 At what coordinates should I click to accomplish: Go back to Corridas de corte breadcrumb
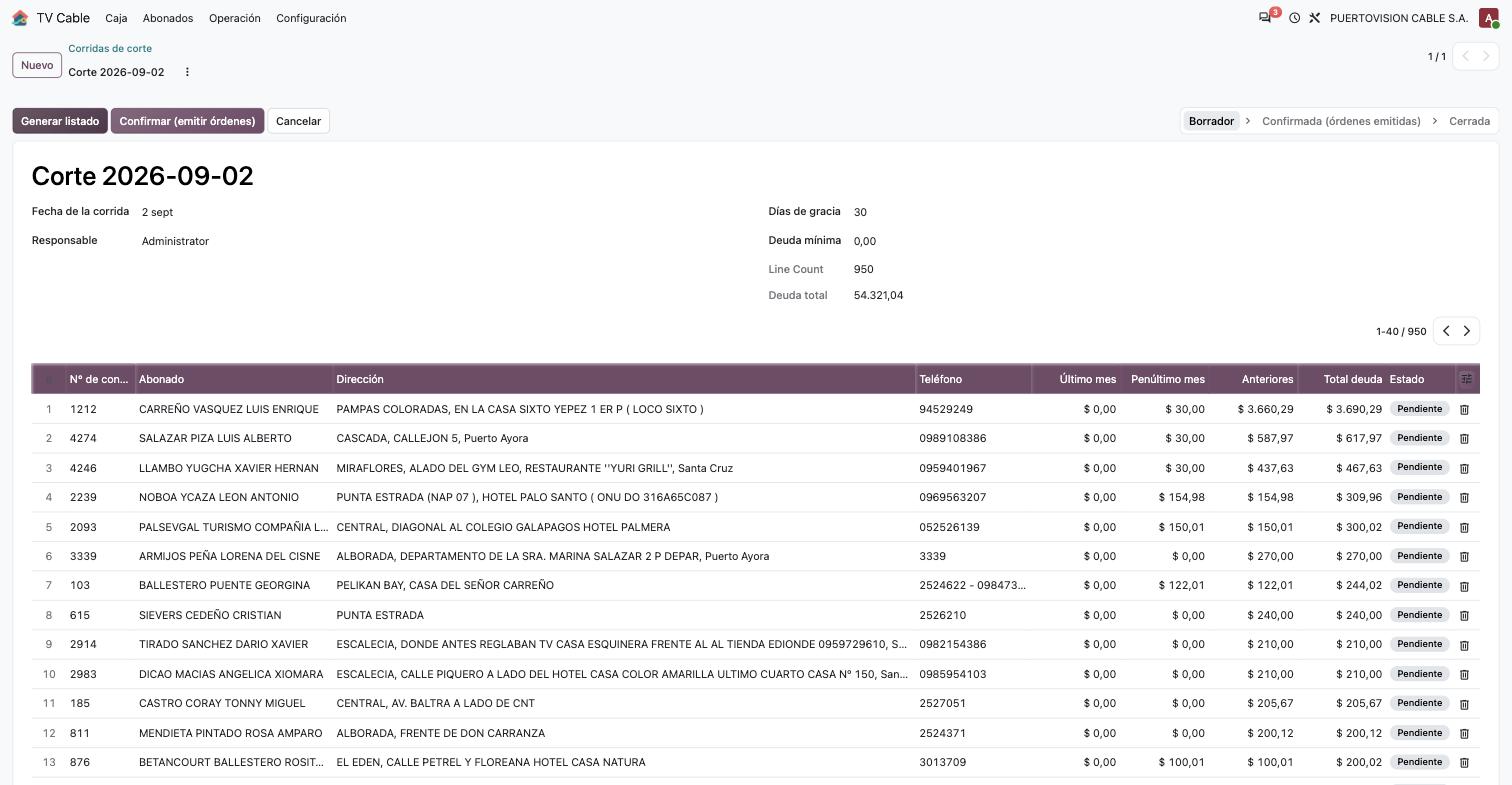point(110,48)
